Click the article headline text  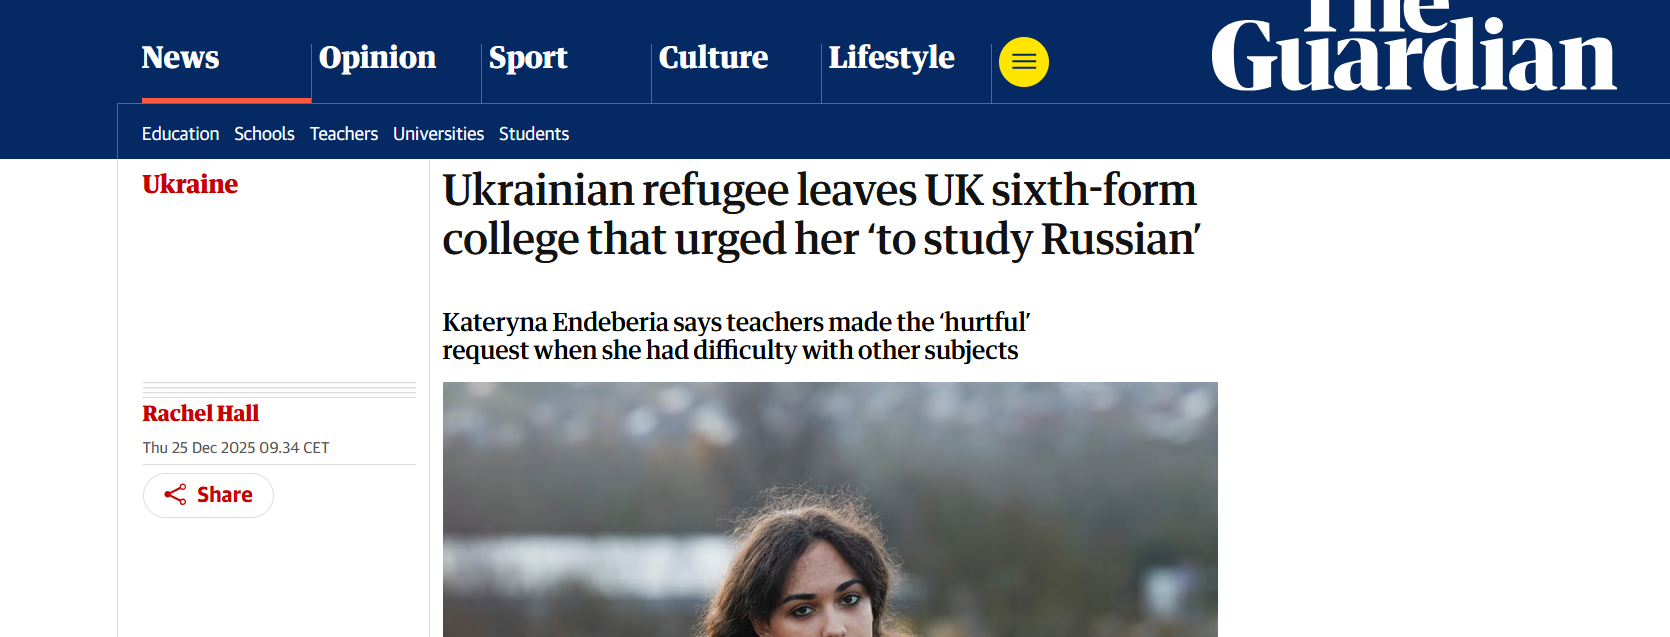point(820,215)
